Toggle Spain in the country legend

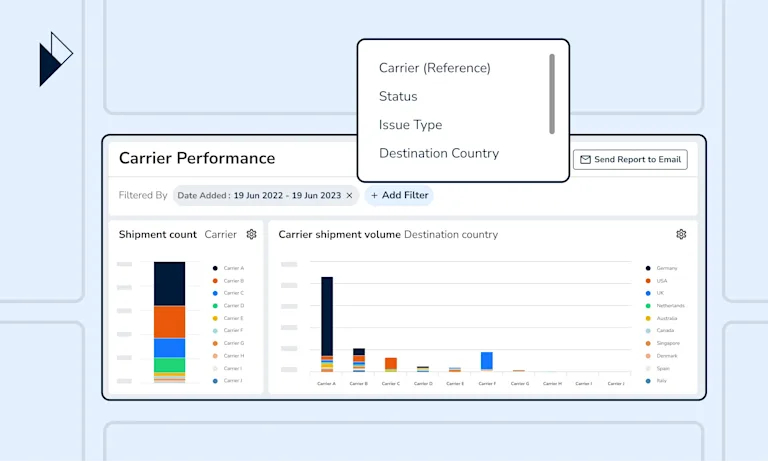pos(657,368)
